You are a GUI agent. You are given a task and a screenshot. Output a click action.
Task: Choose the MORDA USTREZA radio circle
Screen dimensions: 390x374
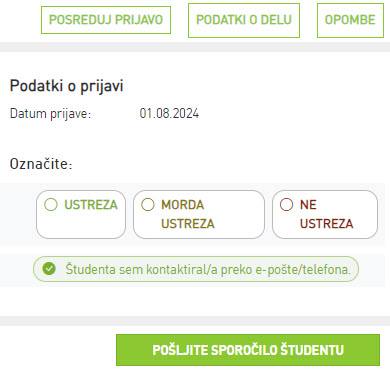(148, 204)
